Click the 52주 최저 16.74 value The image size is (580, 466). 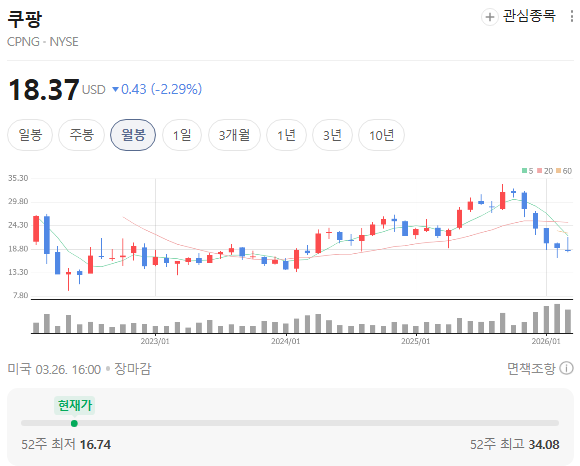pyautogui.click(x=66, y=444)
